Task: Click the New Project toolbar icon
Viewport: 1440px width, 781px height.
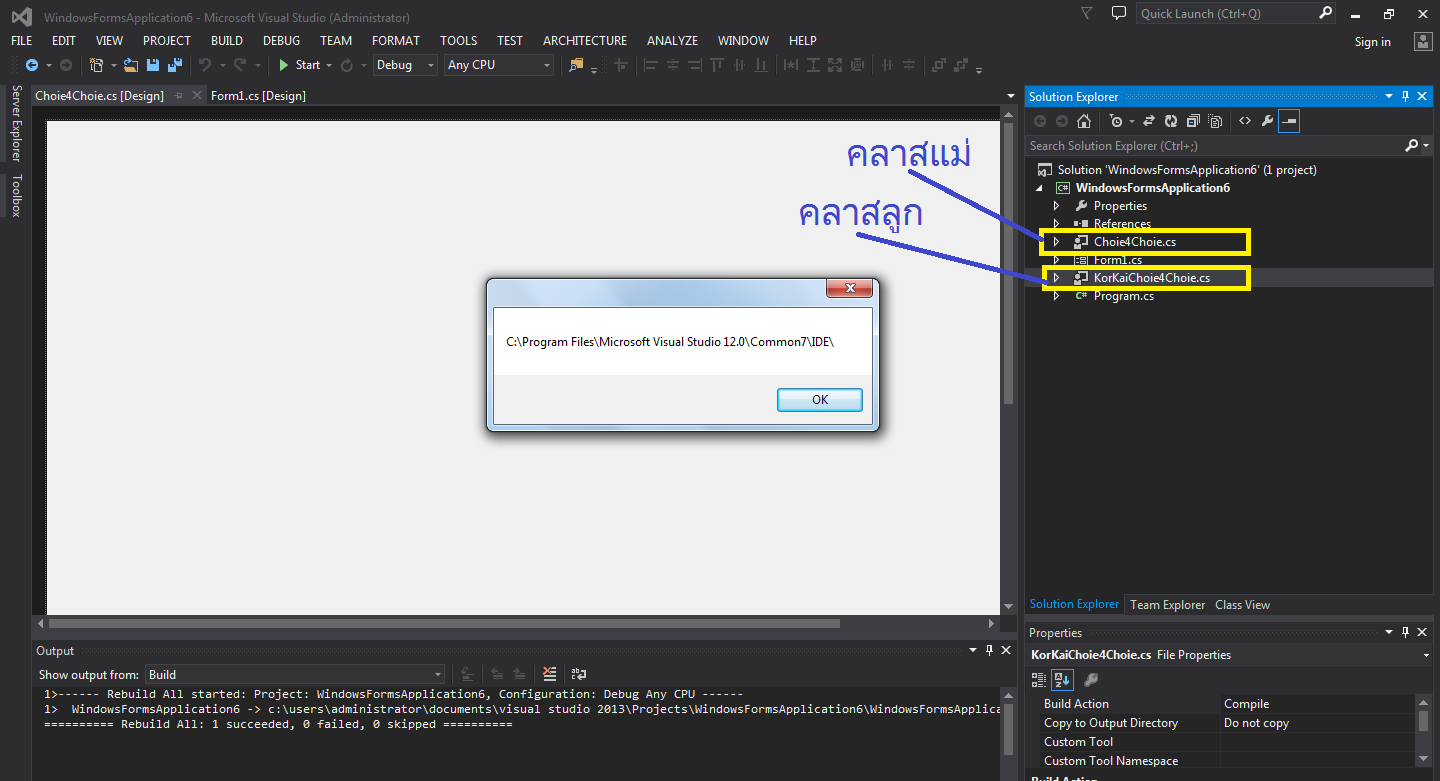Action: click(96, 65)
